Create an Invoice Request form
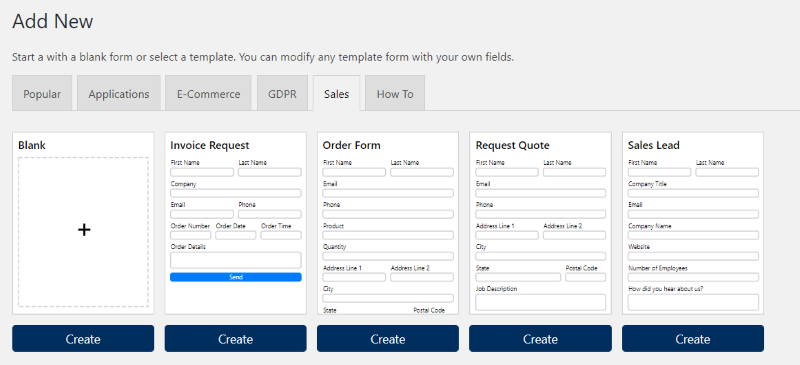800x365 pixels. [236, 339]
